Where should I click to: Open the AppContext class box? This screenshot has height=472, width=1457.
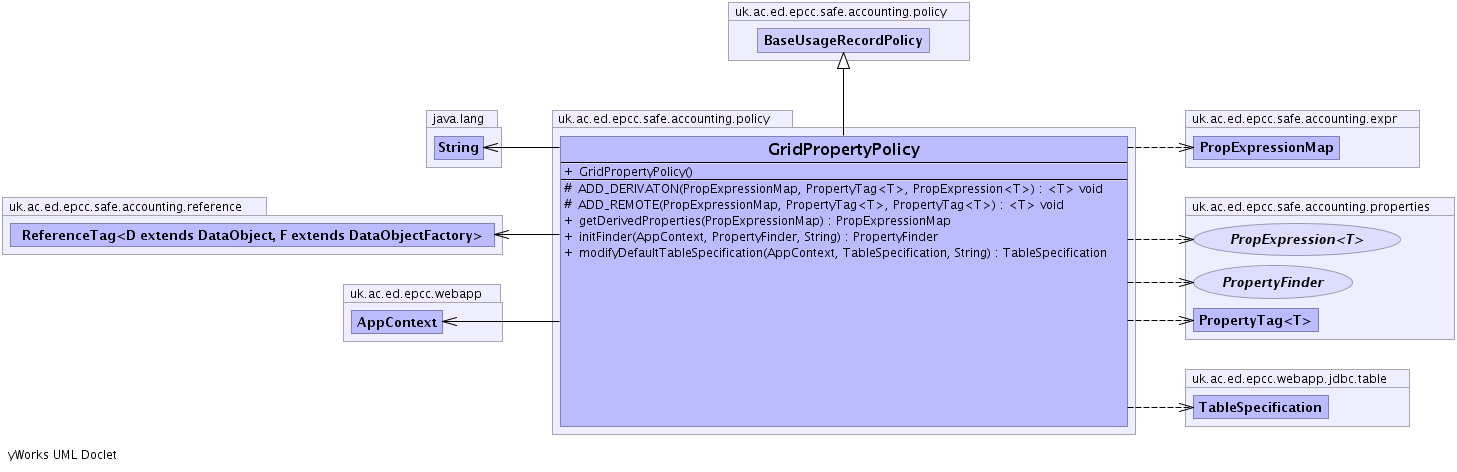point(396,322)
